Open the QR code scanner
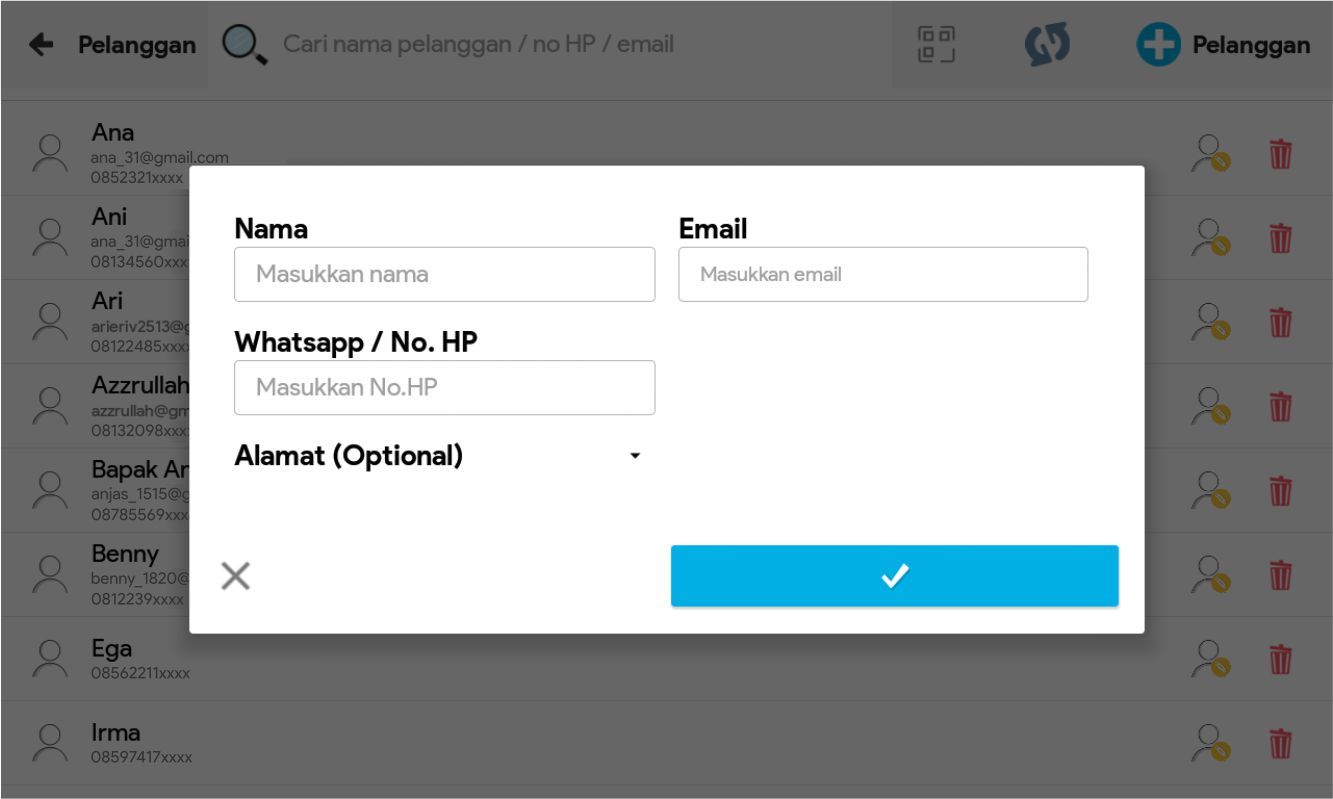Image resolution: width=1333 pixels, height=799 pixels. click(x=936, y=45)
